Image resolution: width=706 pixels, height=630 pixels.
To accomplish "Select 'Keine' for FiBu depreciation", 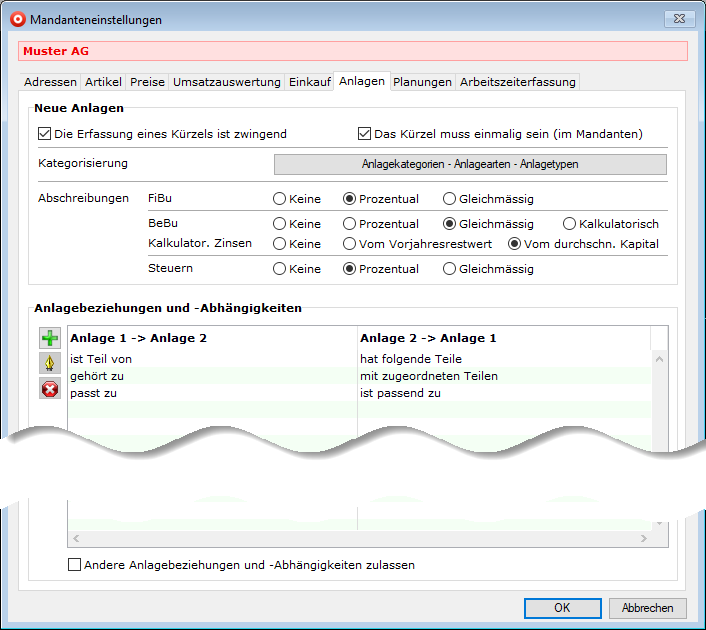I will tap(280, 199).
